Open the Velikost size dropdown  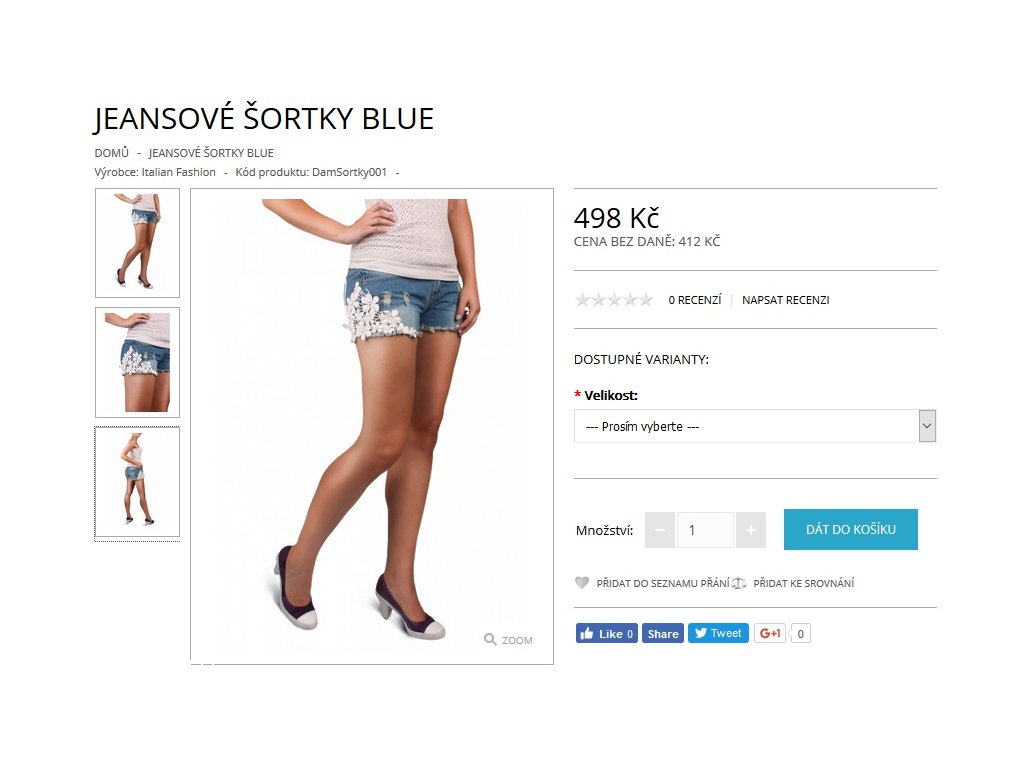point(755,426)
